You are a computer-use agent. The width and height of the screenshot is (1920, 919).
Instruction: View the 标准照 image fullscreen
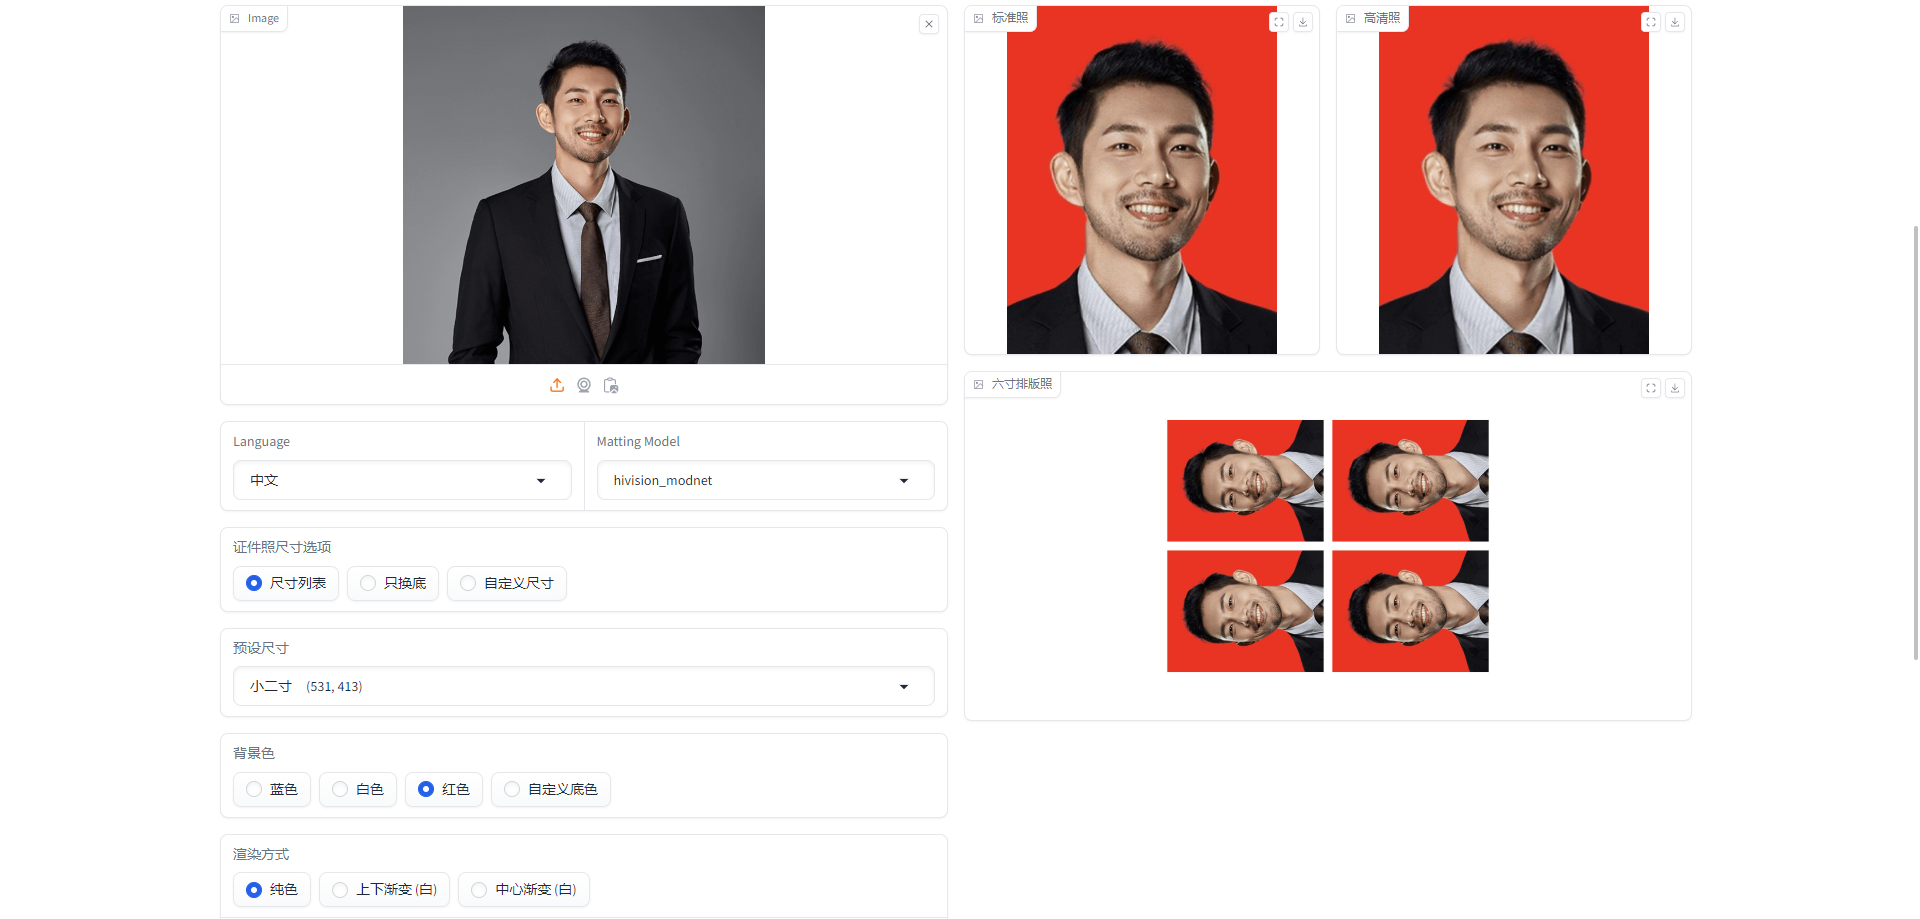[x=1279, y=22]
